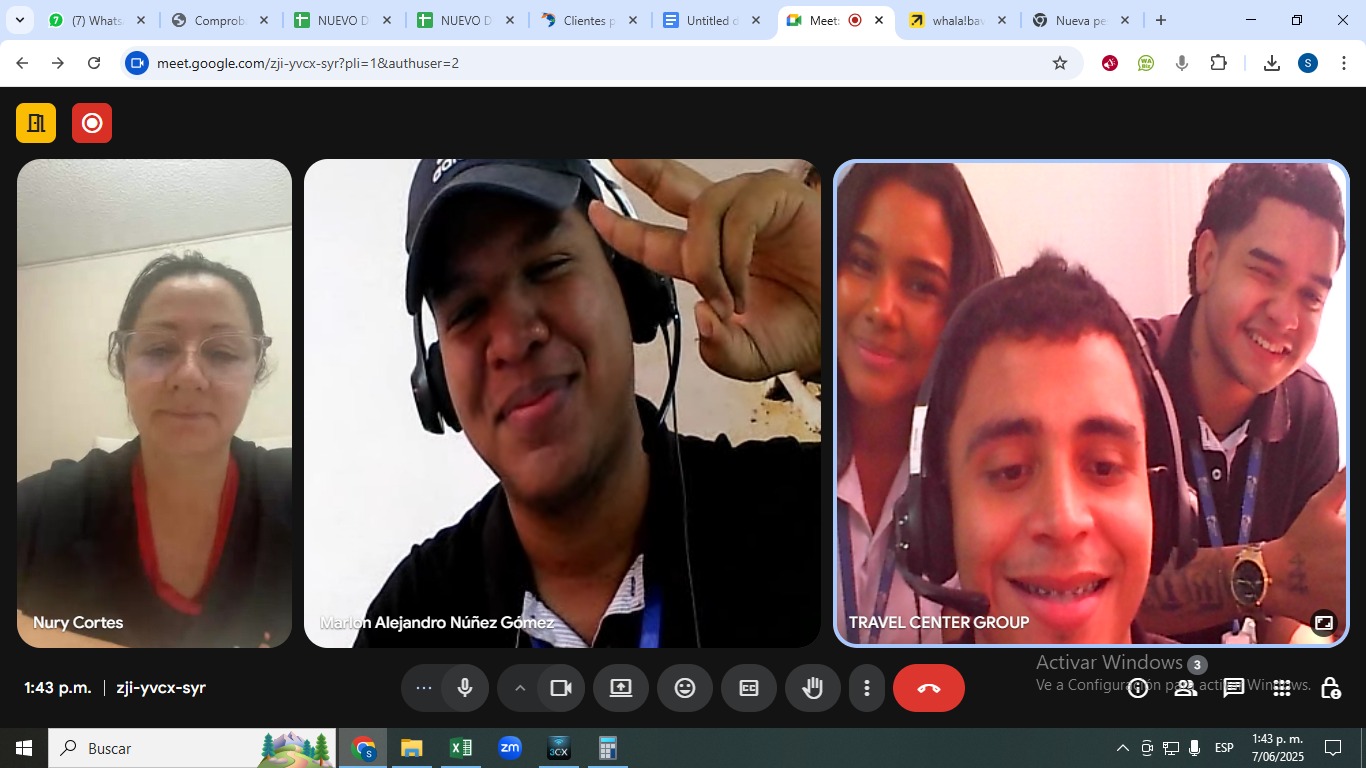Mute the microphone in the call
1366x768 pixels.
(x=465, y=688)
